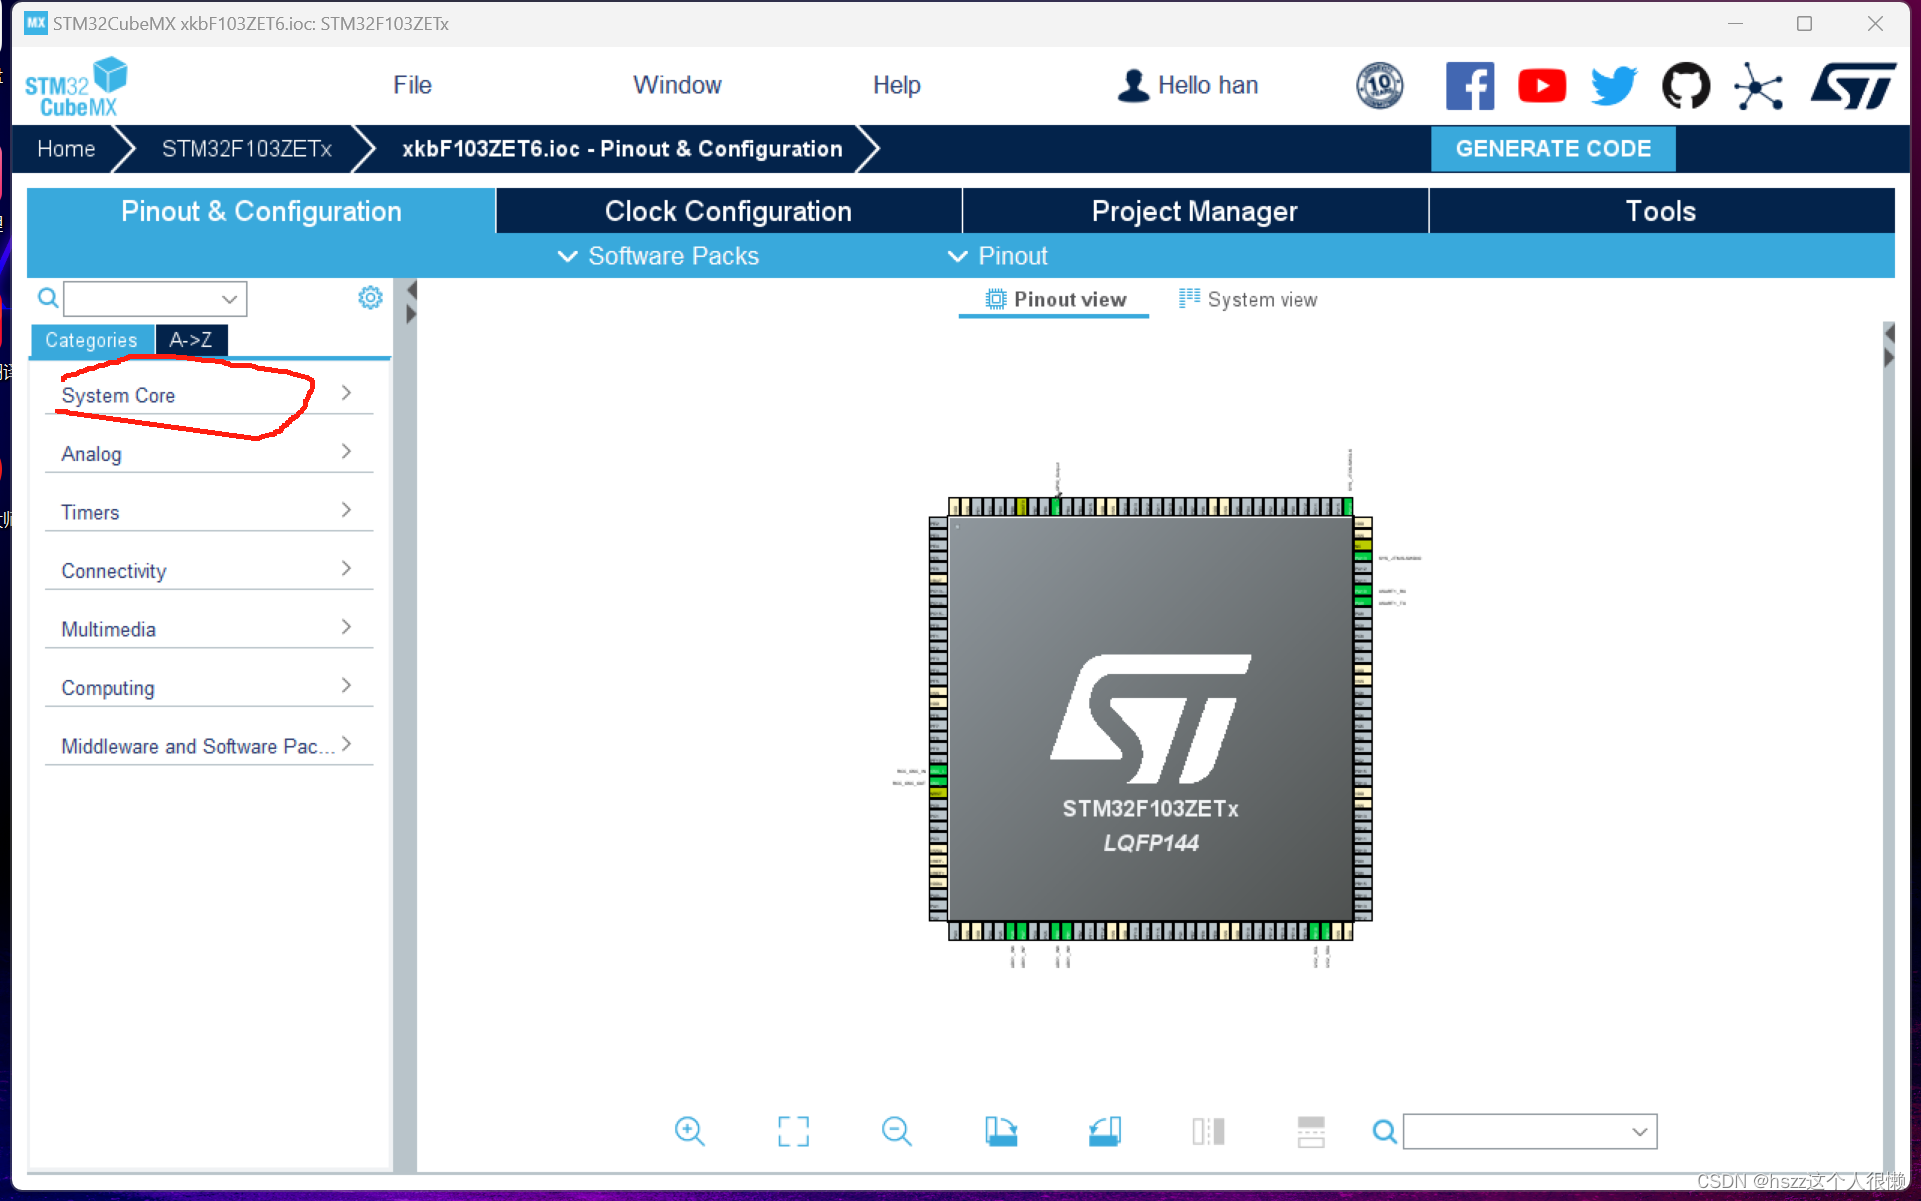The image size is (1921, 1201).
Task: Click the YouTube icon in header
Action: 1541,86
